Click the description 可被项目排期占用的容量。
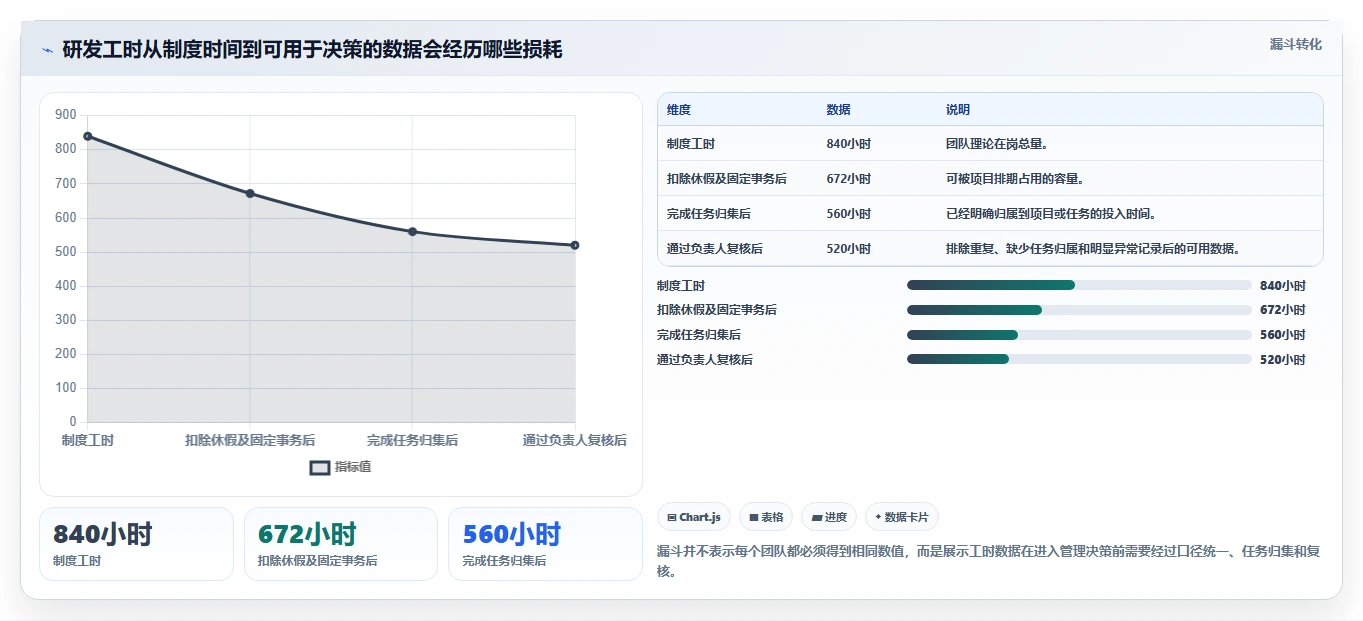This screenshot has height=621, width=1363. [x=1016, y=179]
